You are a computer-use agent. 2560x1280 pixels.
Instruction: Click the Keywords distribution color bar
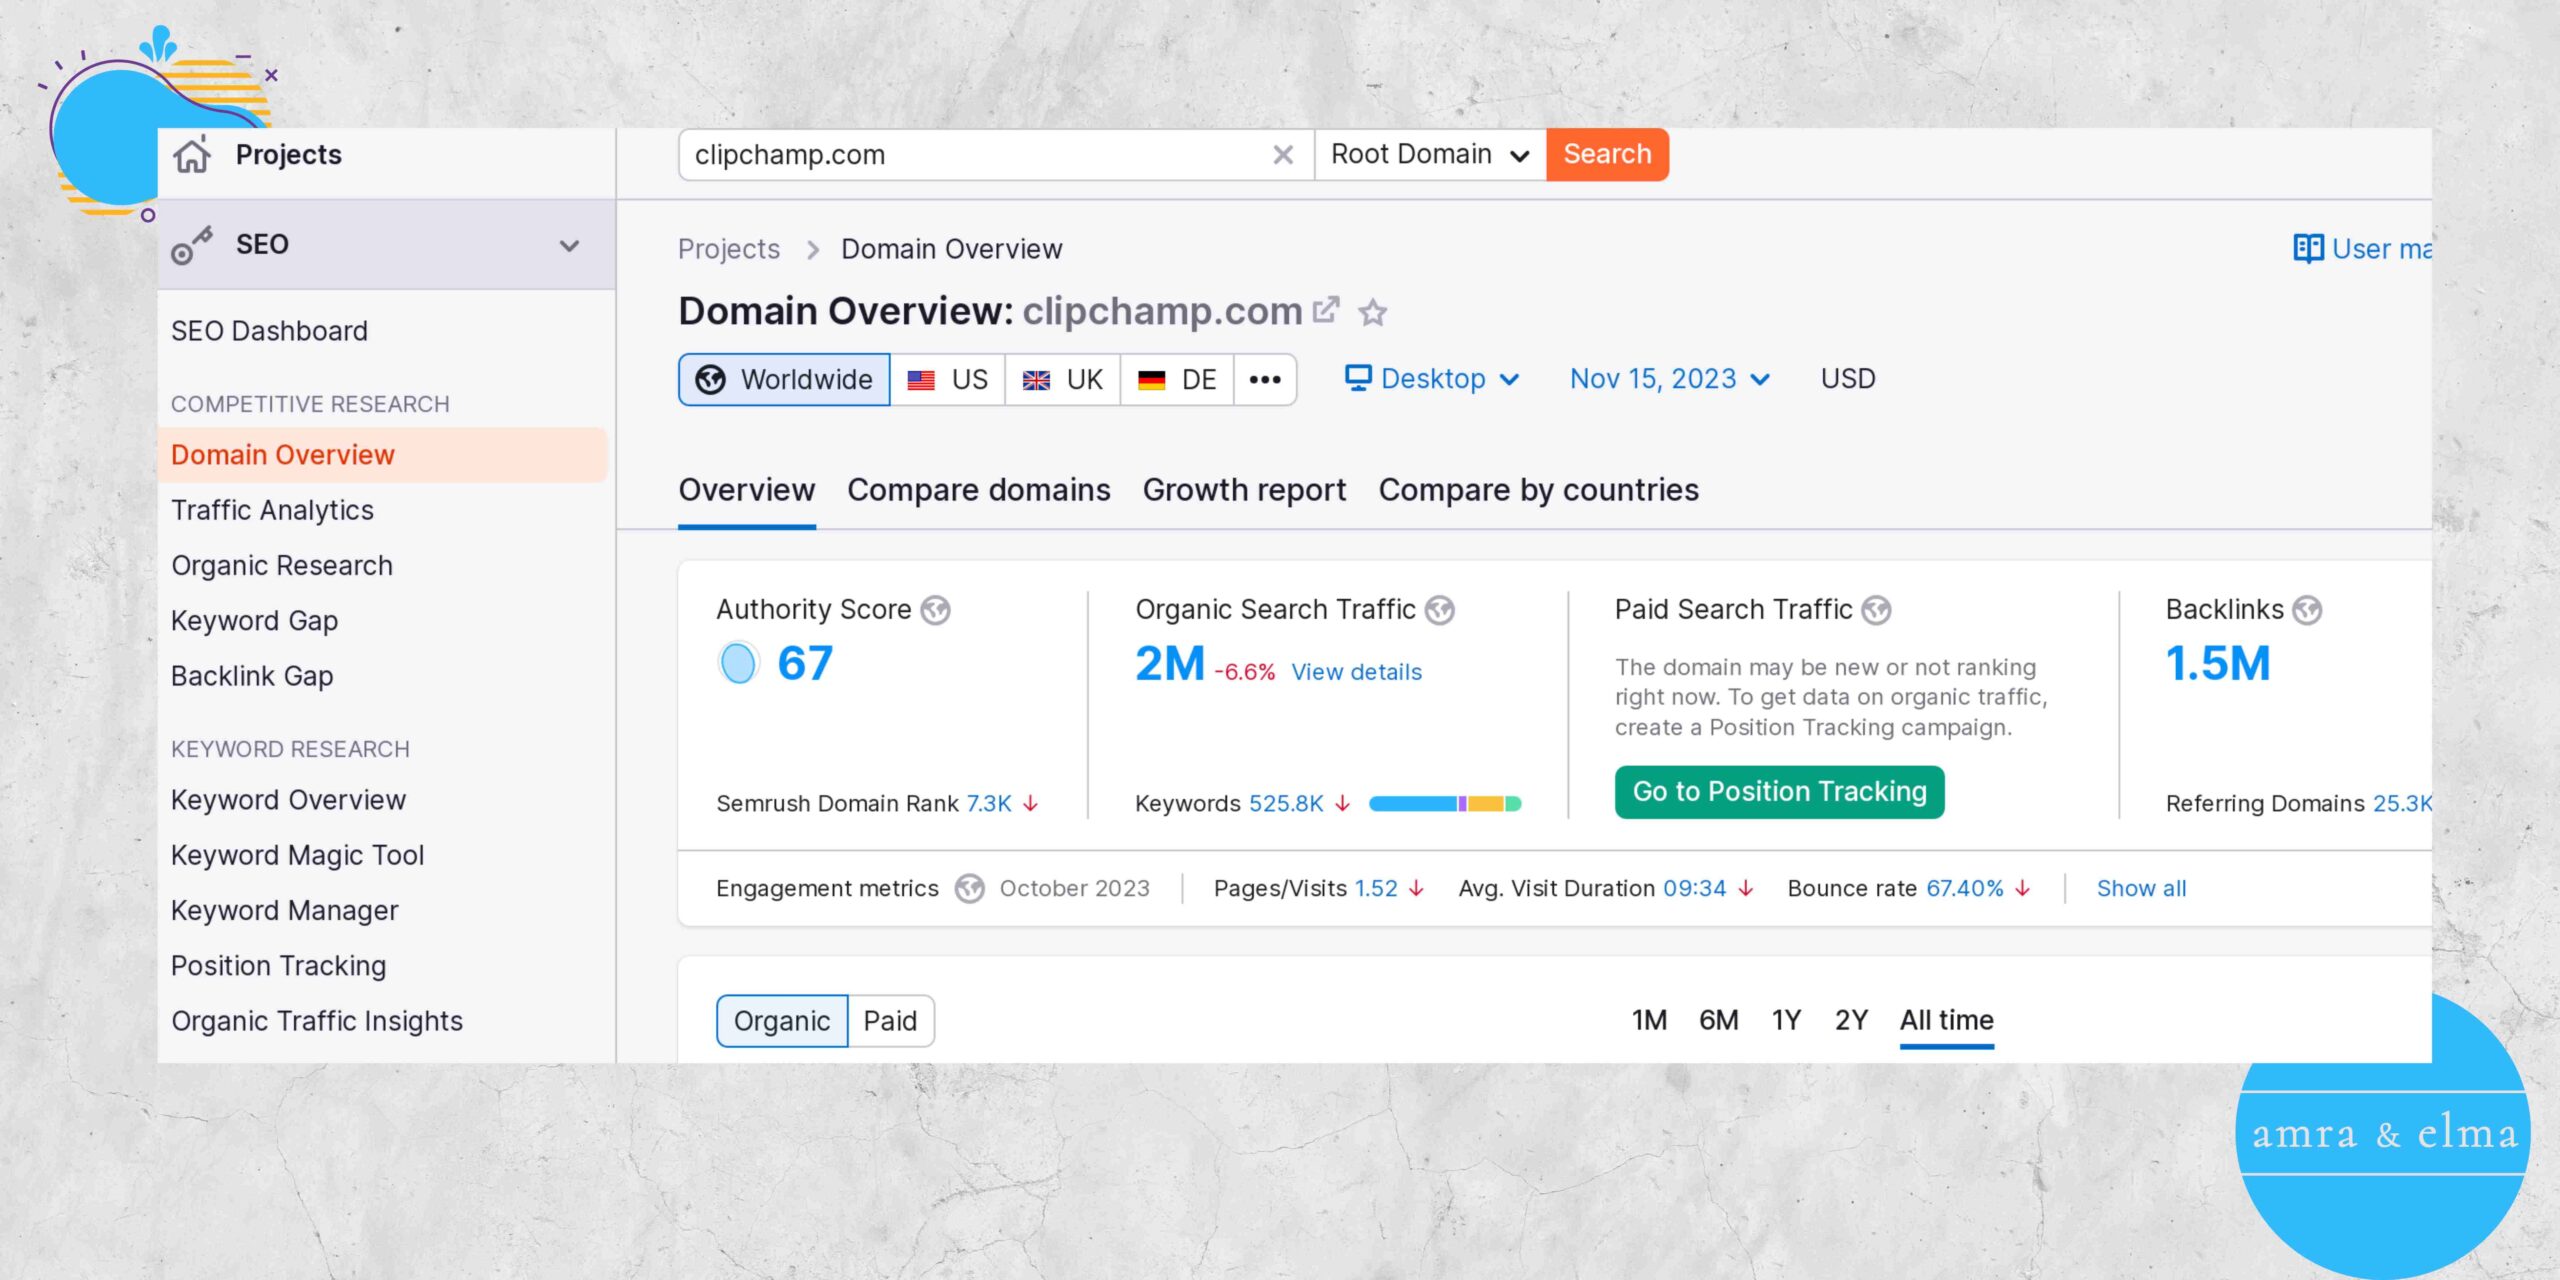click(x=1445, y=804)
